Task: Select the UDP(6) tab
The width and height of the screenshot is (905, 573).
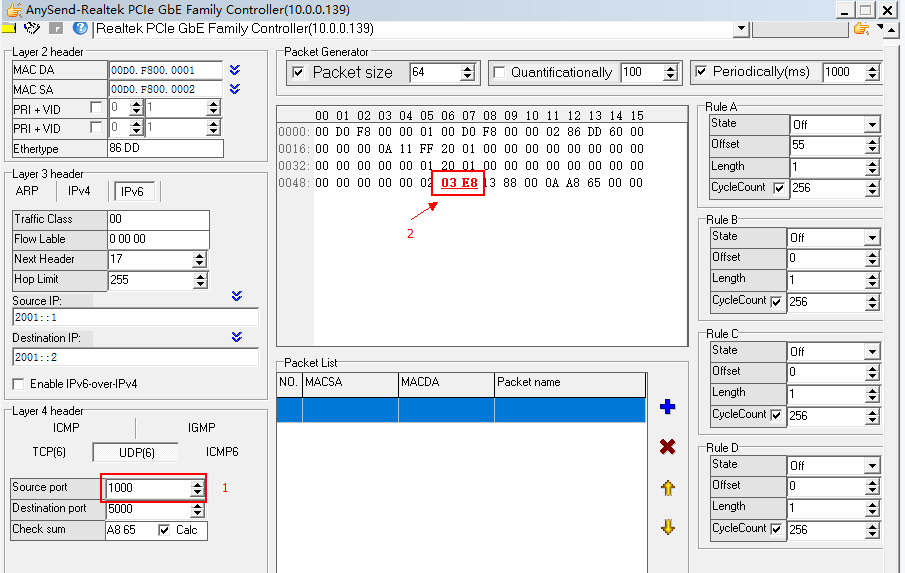Action: point(136,452)
